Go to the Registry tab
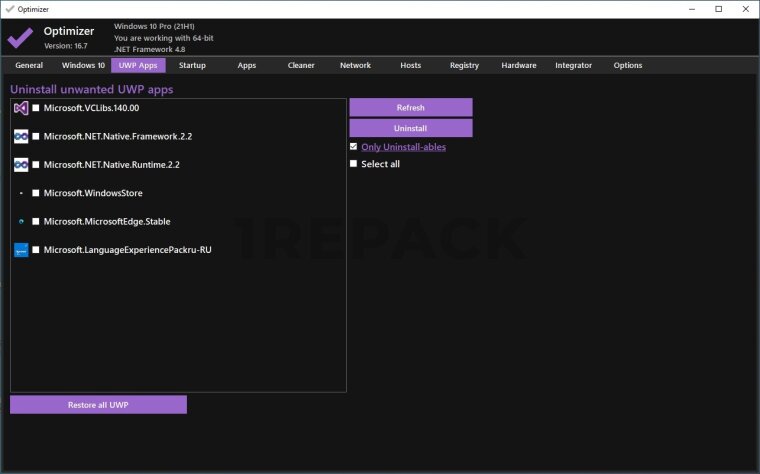The image size is (760, 474). 464,65
